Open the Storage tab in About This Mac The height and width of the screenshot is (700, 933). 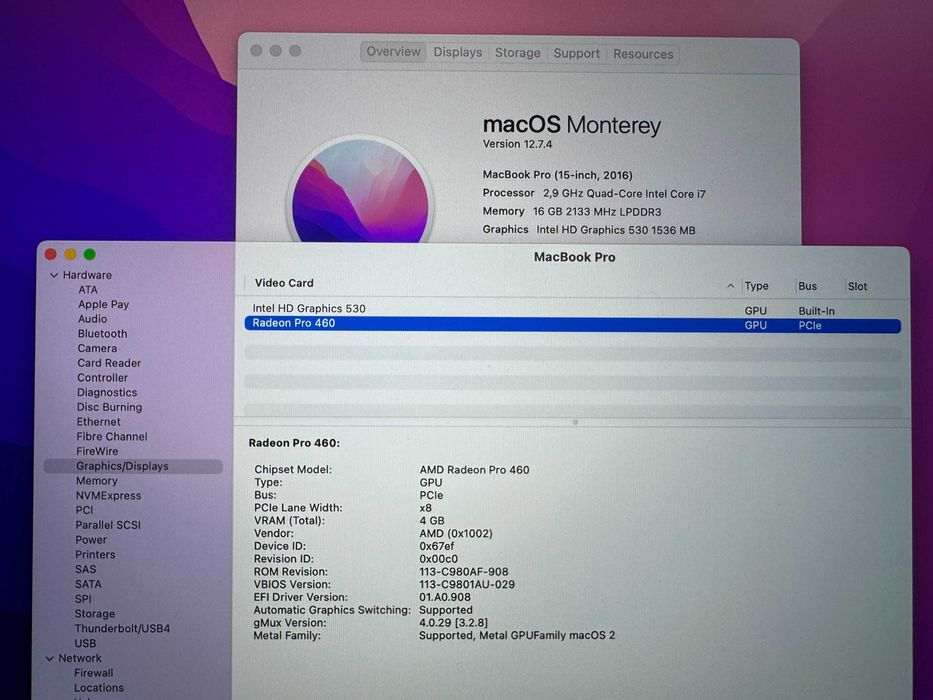[x=518, y=53]
